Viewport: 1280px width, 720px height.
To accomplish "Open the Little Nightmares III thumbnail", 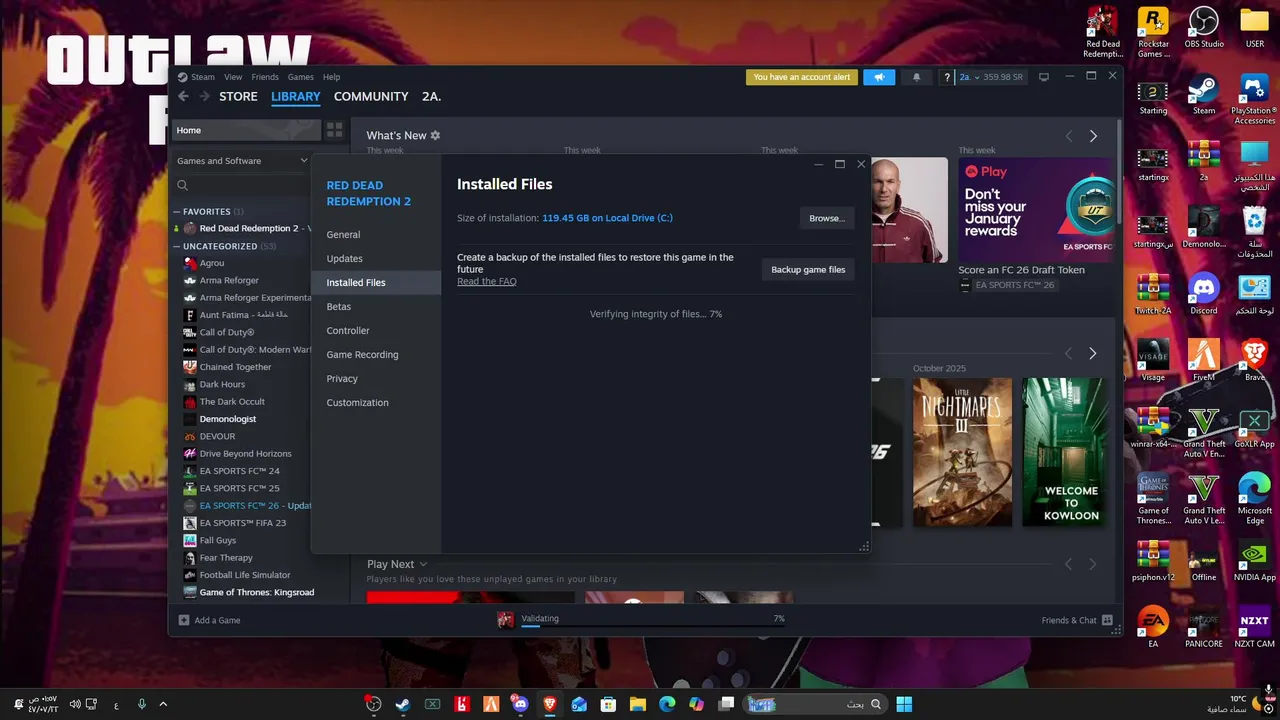I will tap(962, 452).
